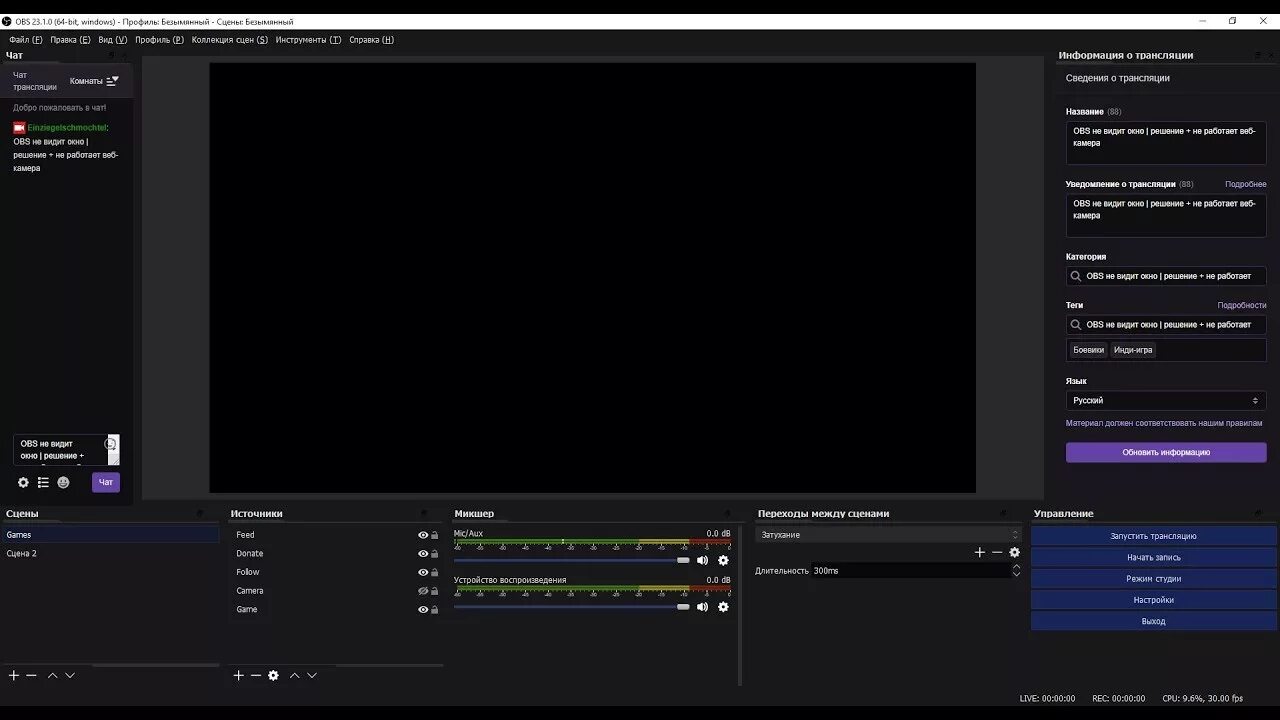
Task: Toggle lock on the Game source
Action: [x=434, y=610]
